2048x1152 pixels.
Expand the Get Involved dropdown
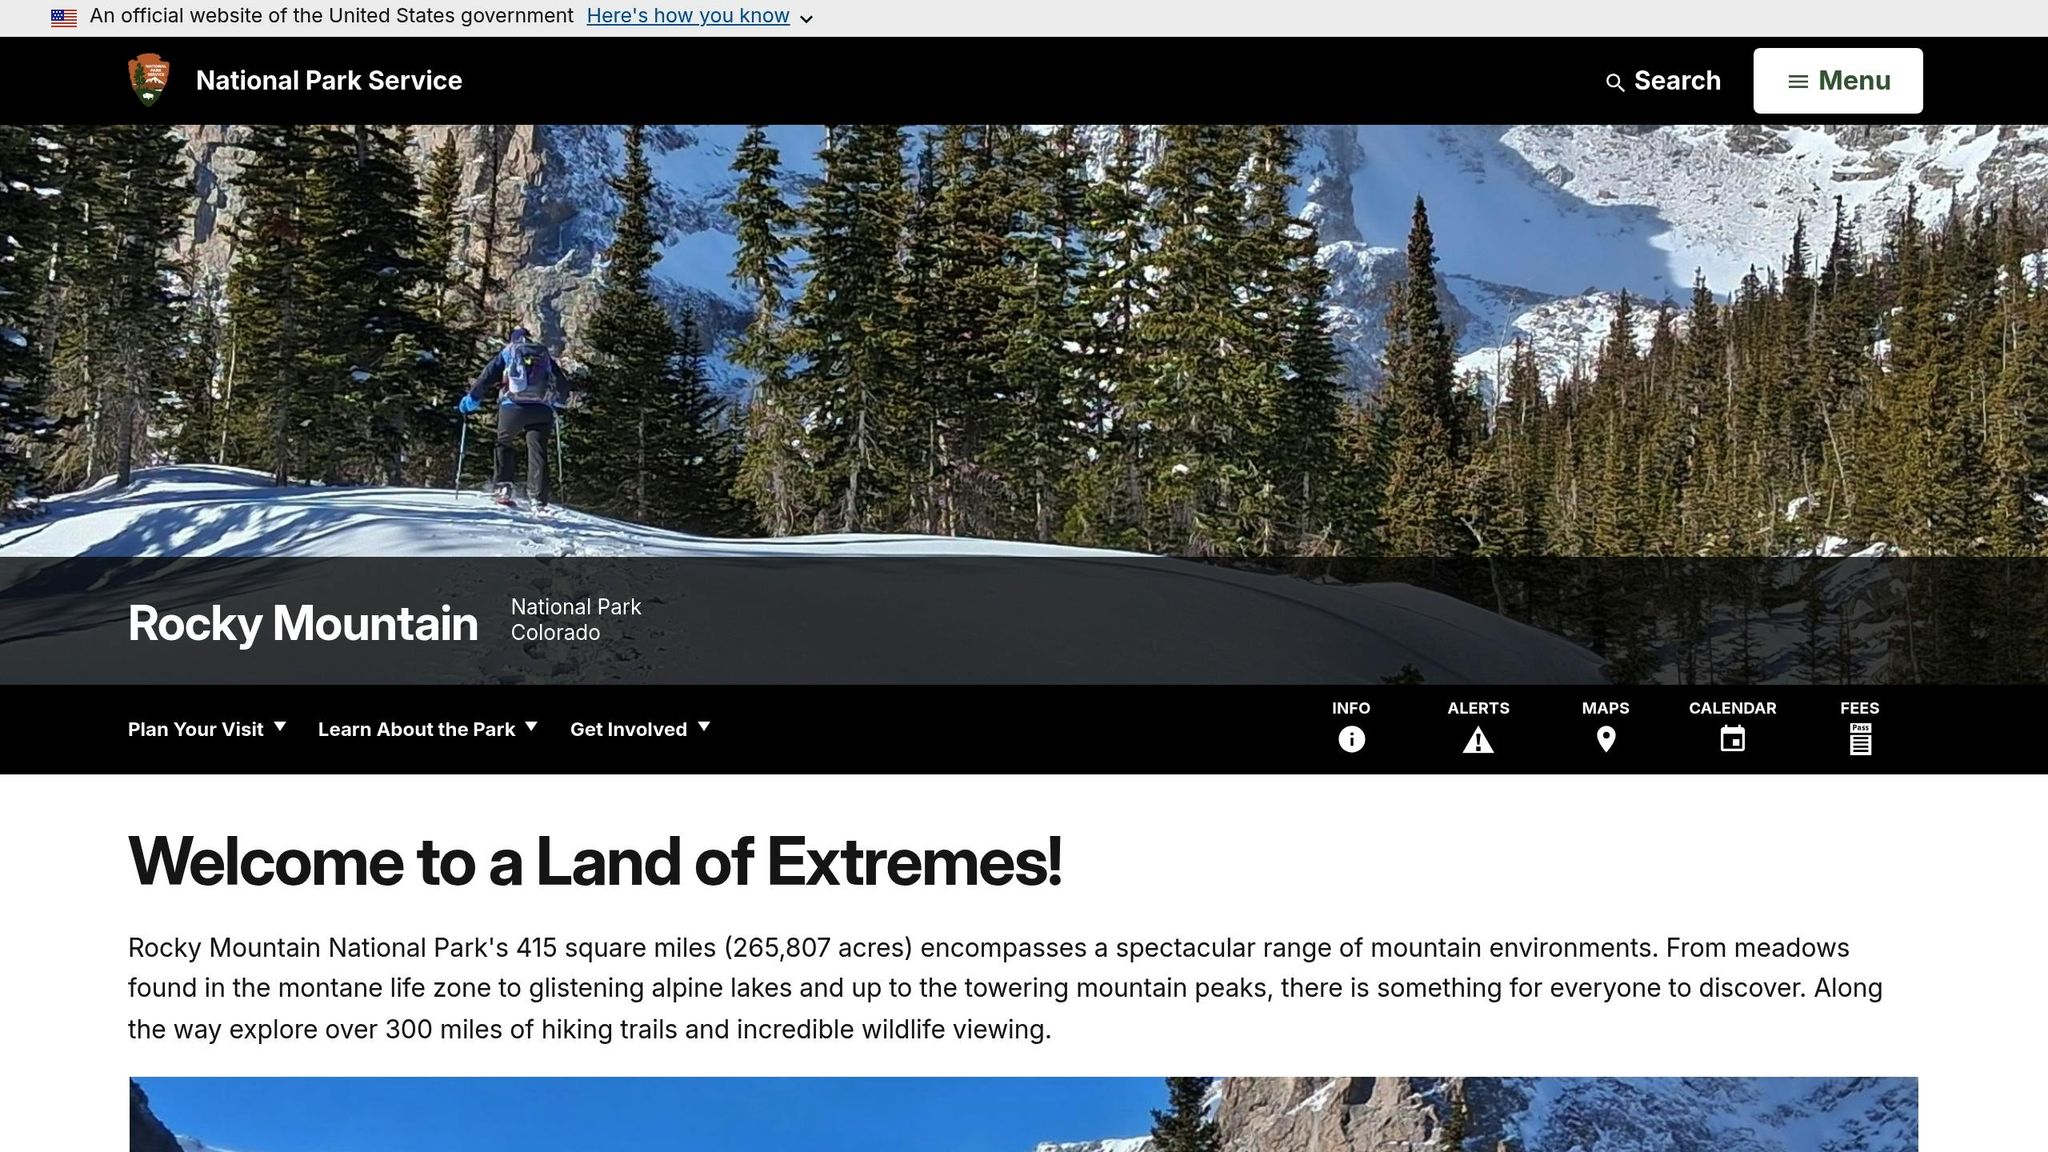coord(640,729)
